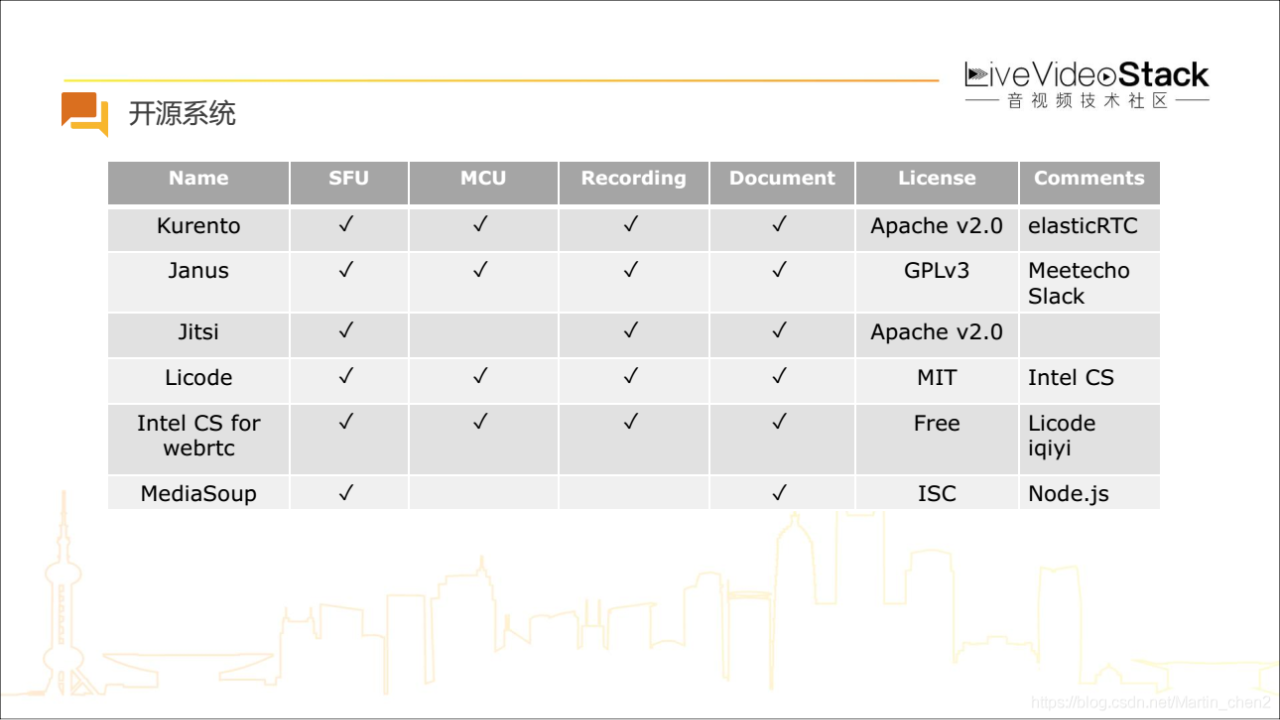The width and height of the screenshot is (1280, 720).
Task: Click the Kurento SFU checkmark
Action: 347,225
